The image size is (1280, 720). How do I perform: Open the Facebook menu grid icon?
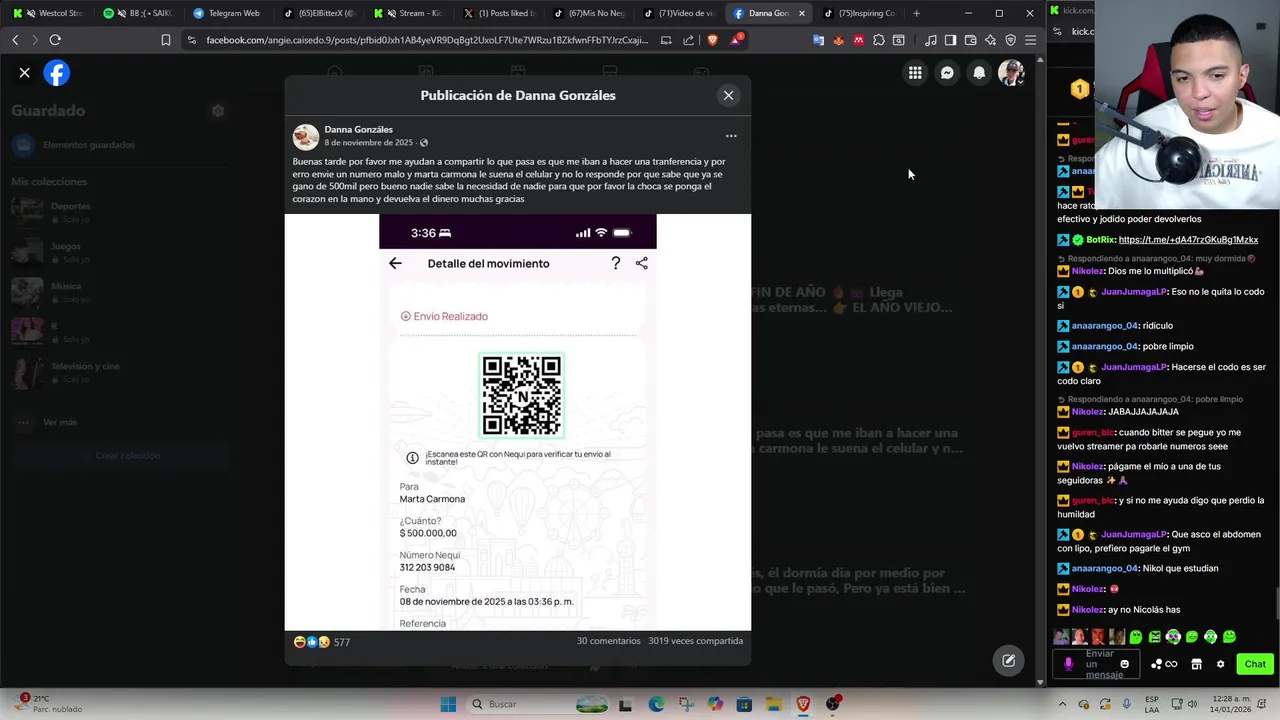[915, 73]
